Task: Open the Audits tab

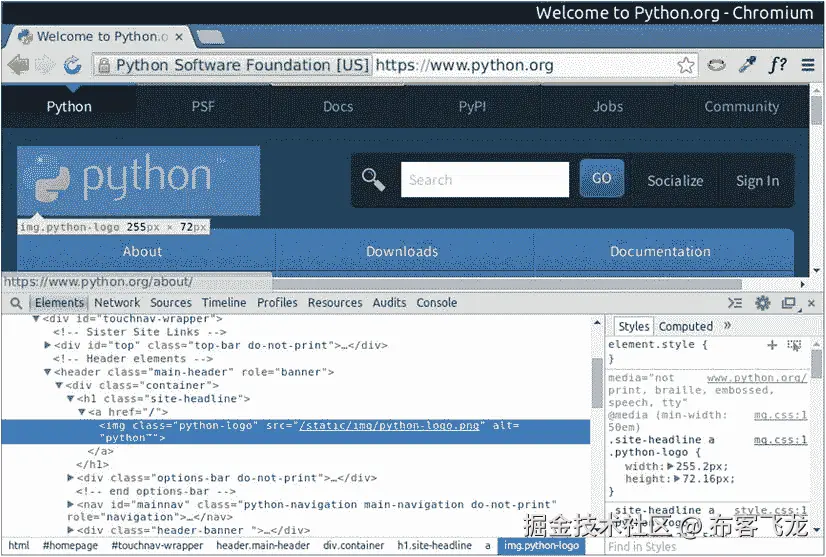Action: coord(389,303)
